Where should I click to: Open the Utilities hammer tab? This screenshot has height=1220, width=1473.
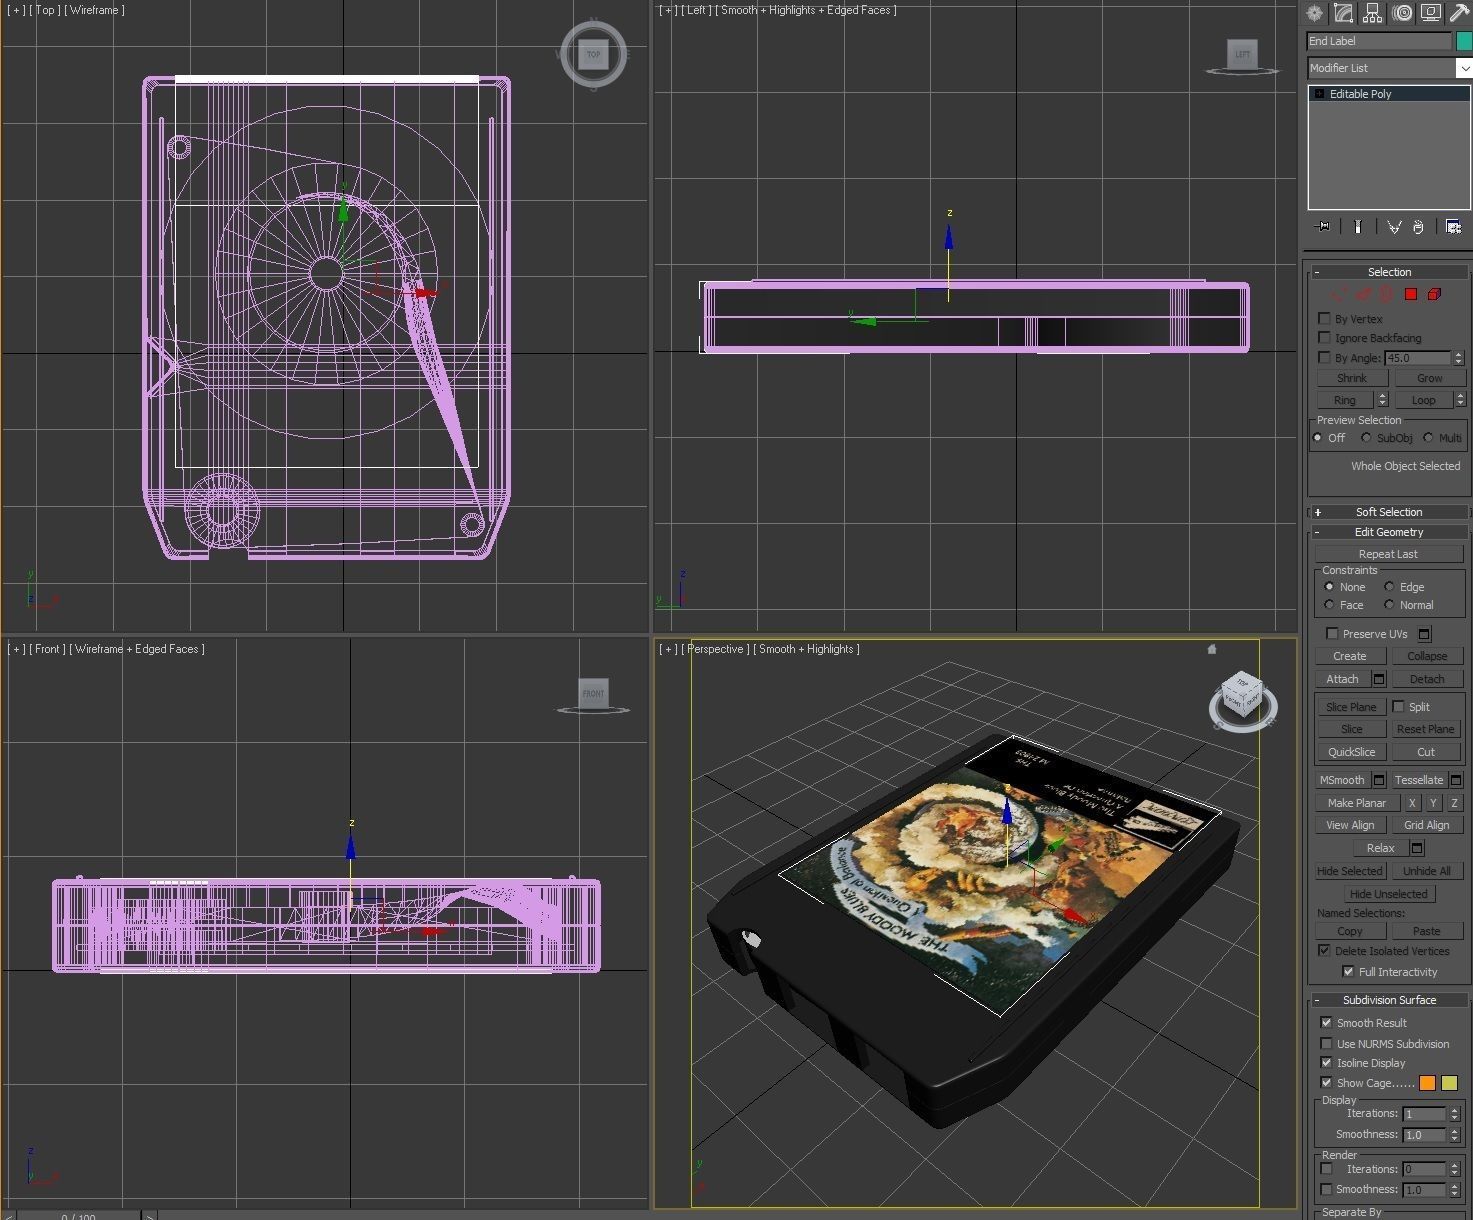(x=1459, y=13)
